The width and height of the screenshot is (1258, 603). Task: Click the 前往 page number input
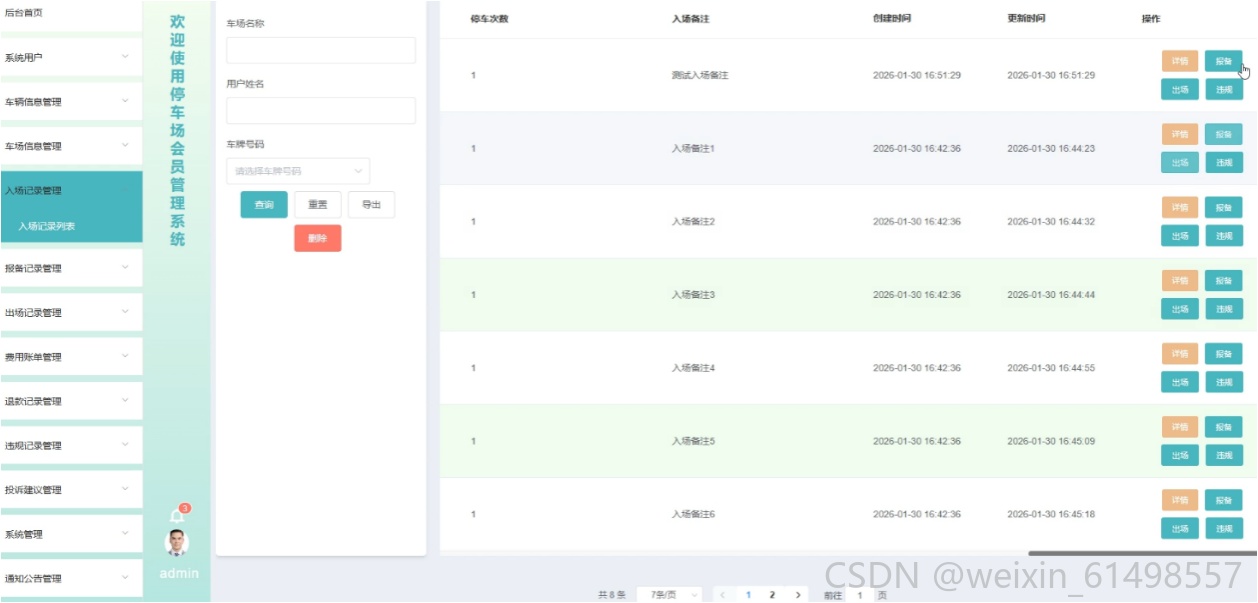[859, 595]
